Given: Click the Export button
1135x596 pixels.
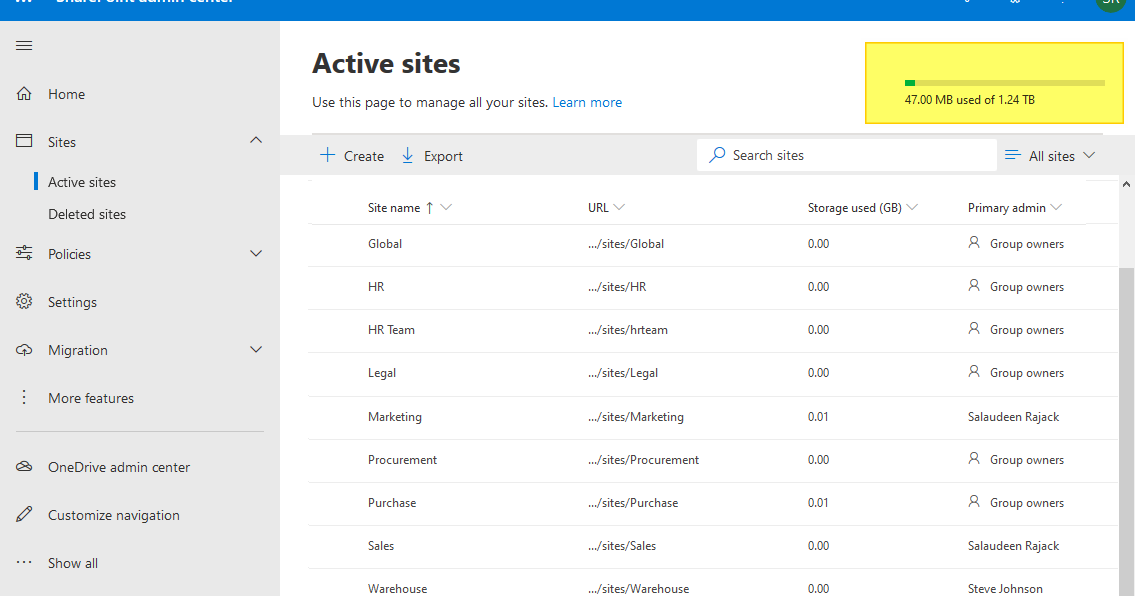Looking at the screenshot, I should click(x=431, y=155).
